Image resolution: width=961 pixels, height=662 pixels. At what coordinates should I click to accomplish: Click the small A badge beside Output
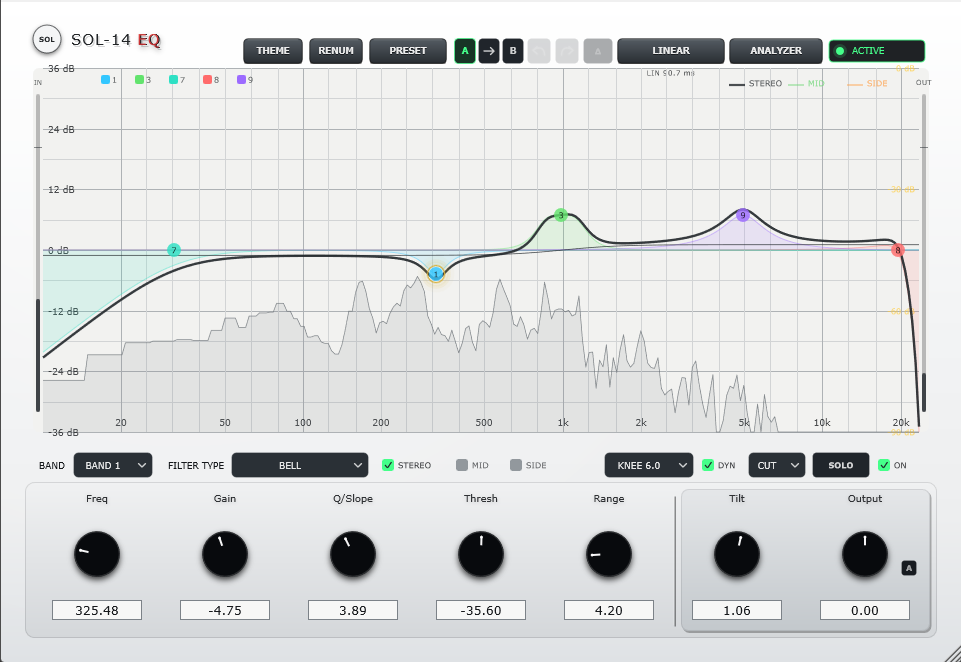[x=909, y=568]
